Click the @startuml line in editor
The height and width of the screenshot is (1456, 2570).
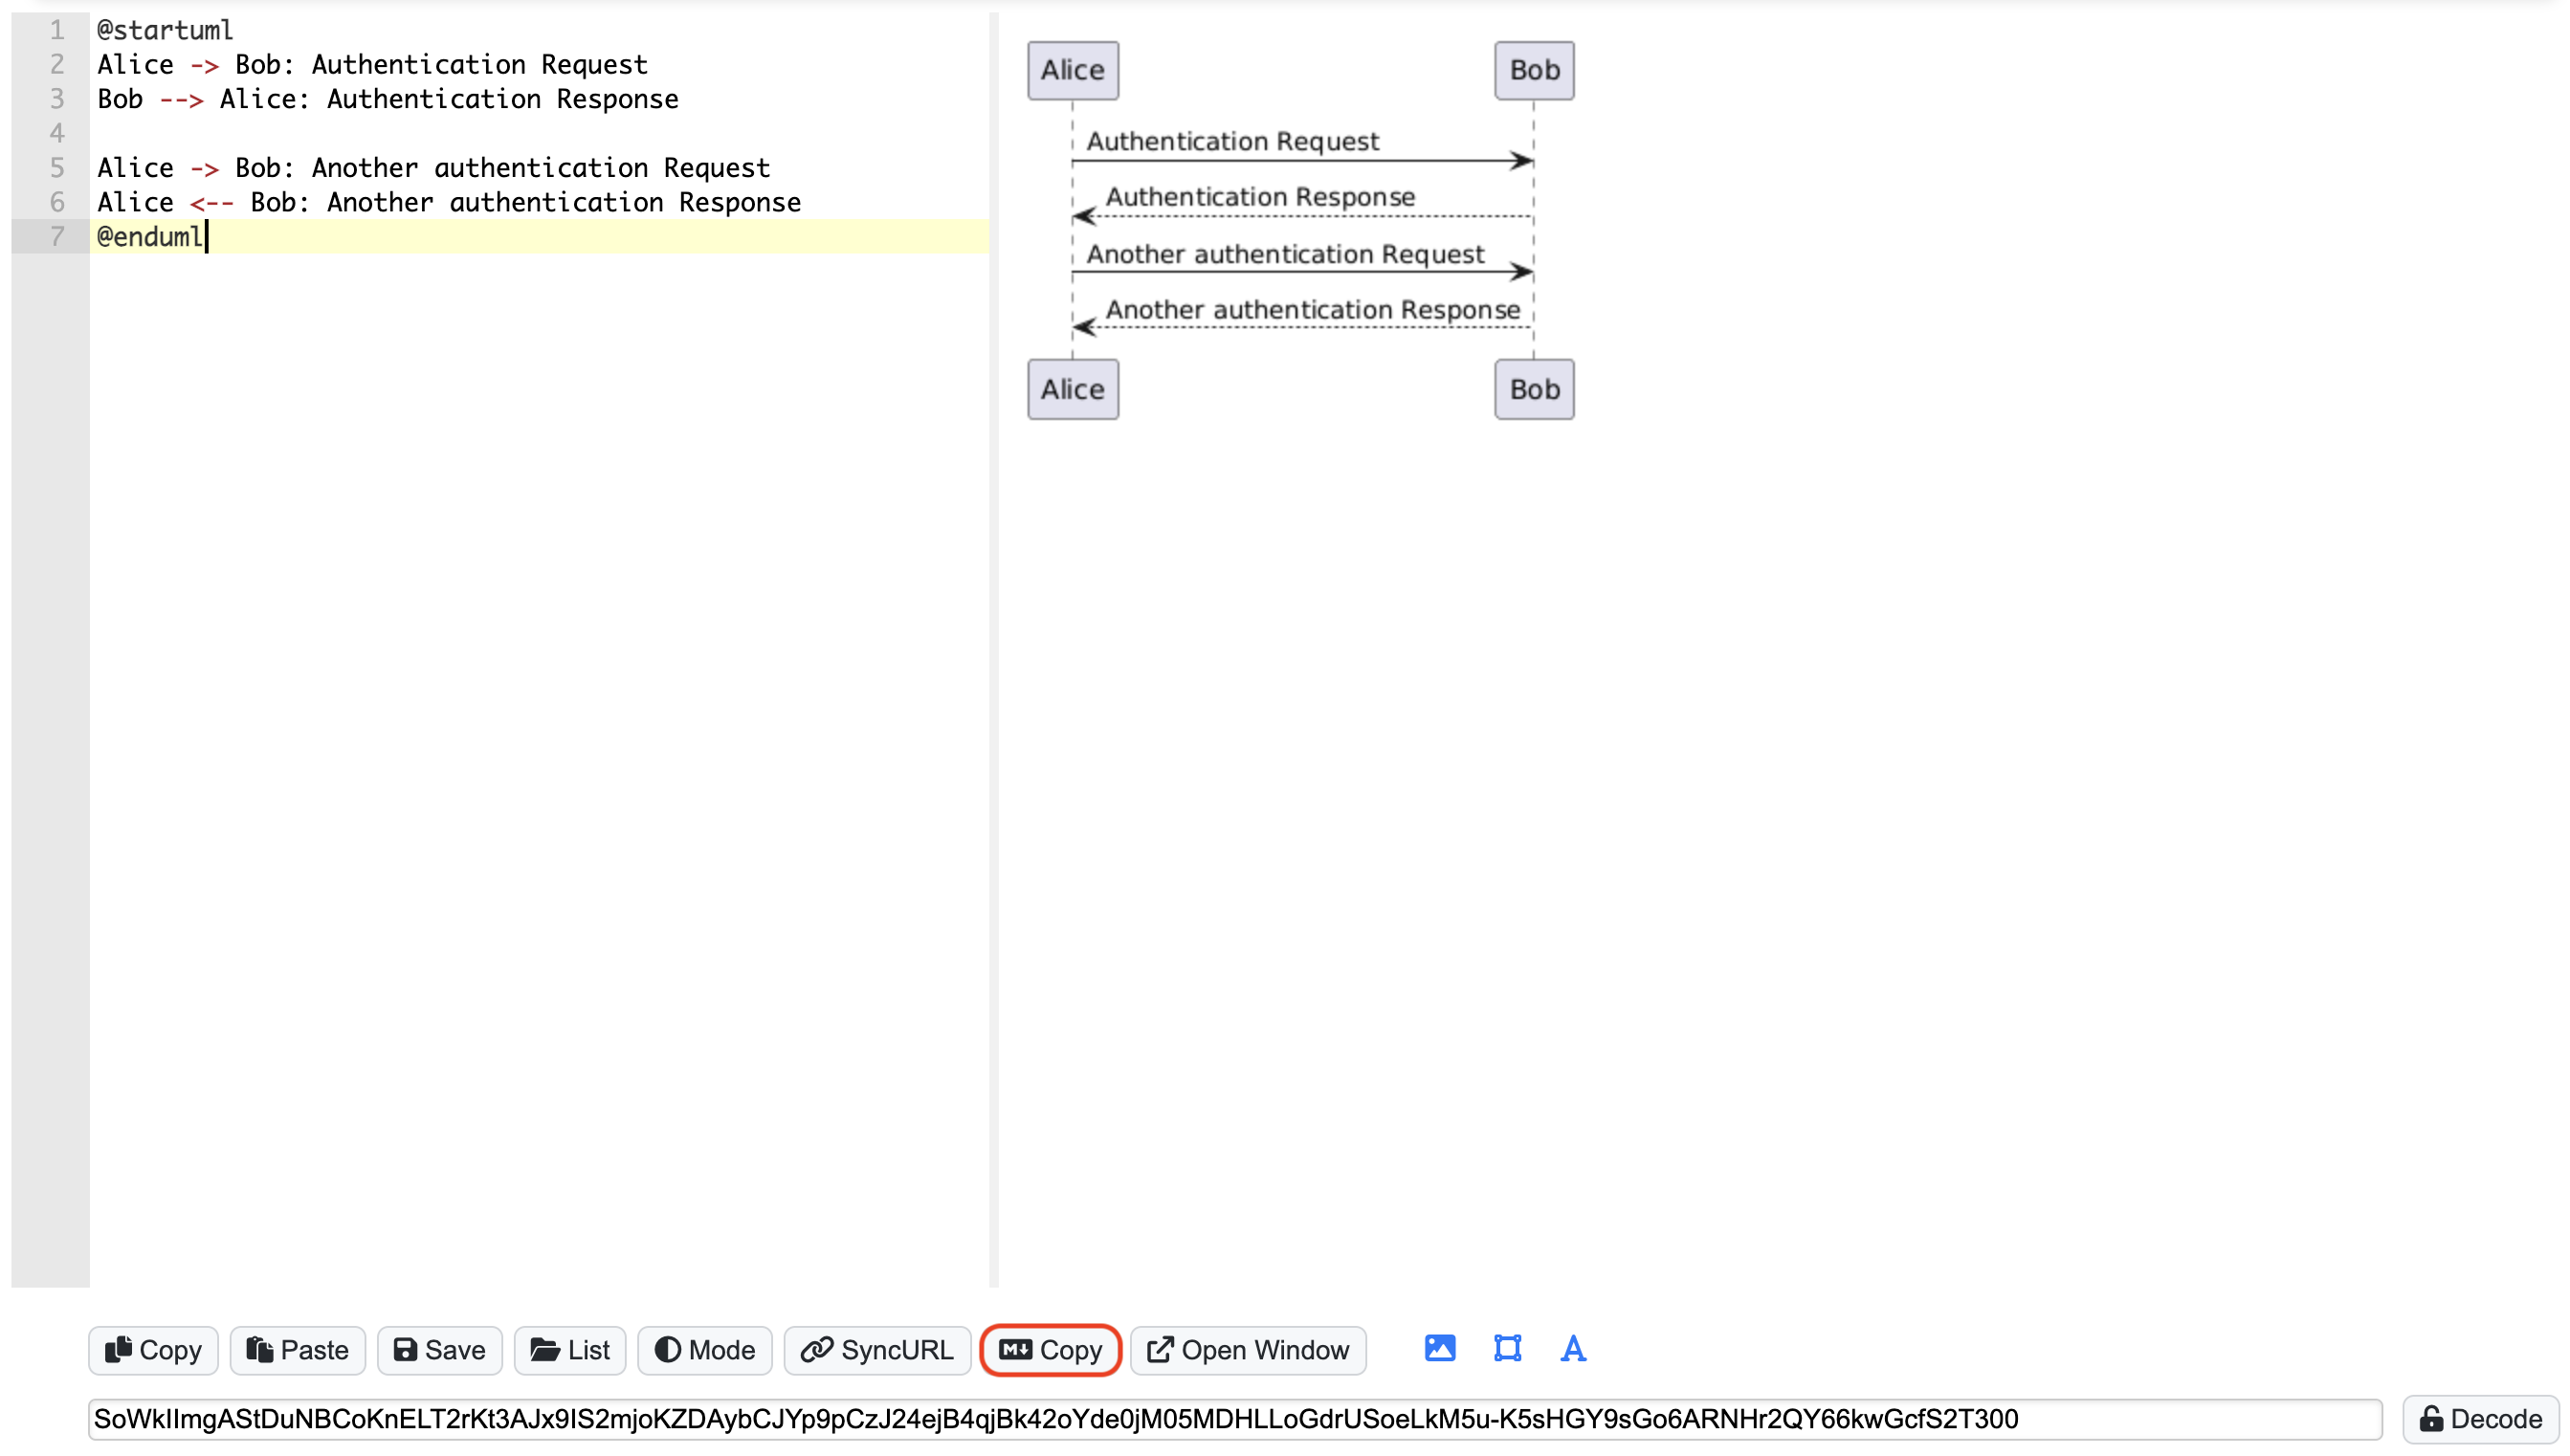click(165, 30)
